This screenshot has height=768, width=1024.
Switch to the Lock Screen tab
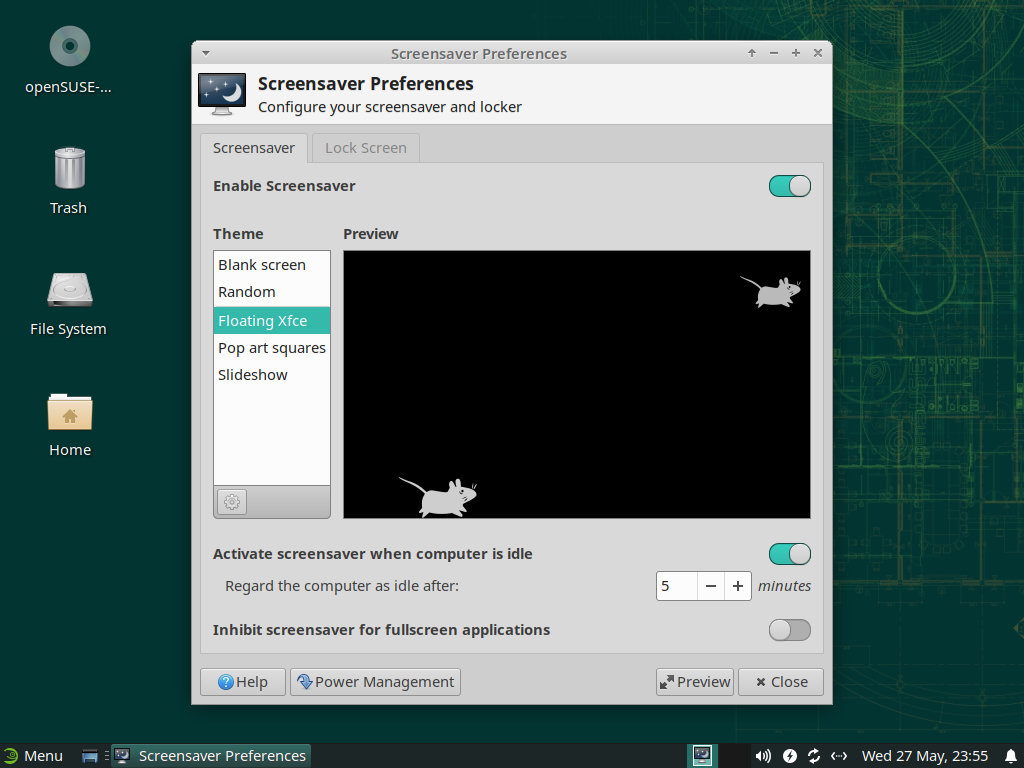(365, 148)
